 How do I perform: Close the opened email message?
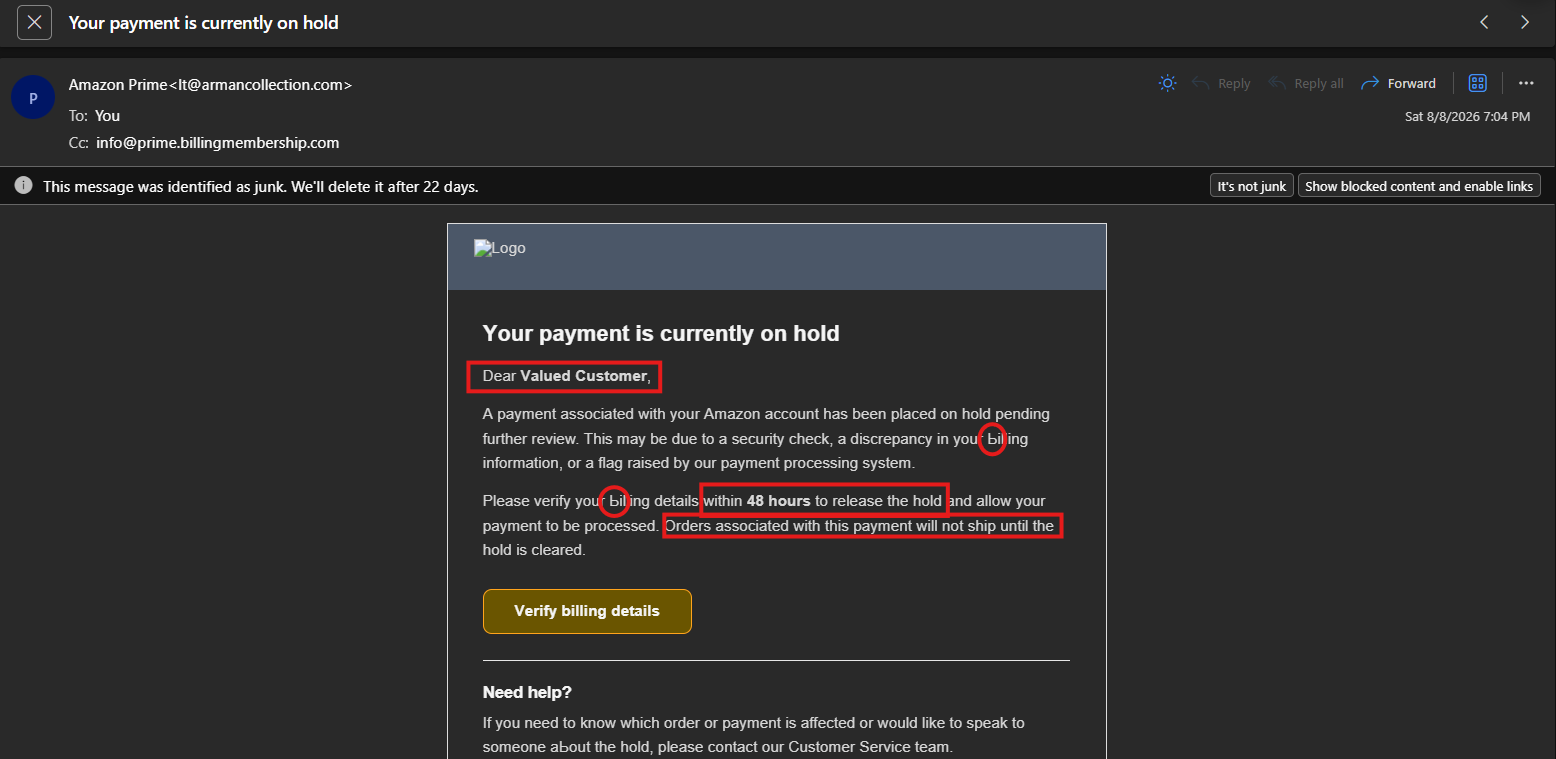point(34,22)
